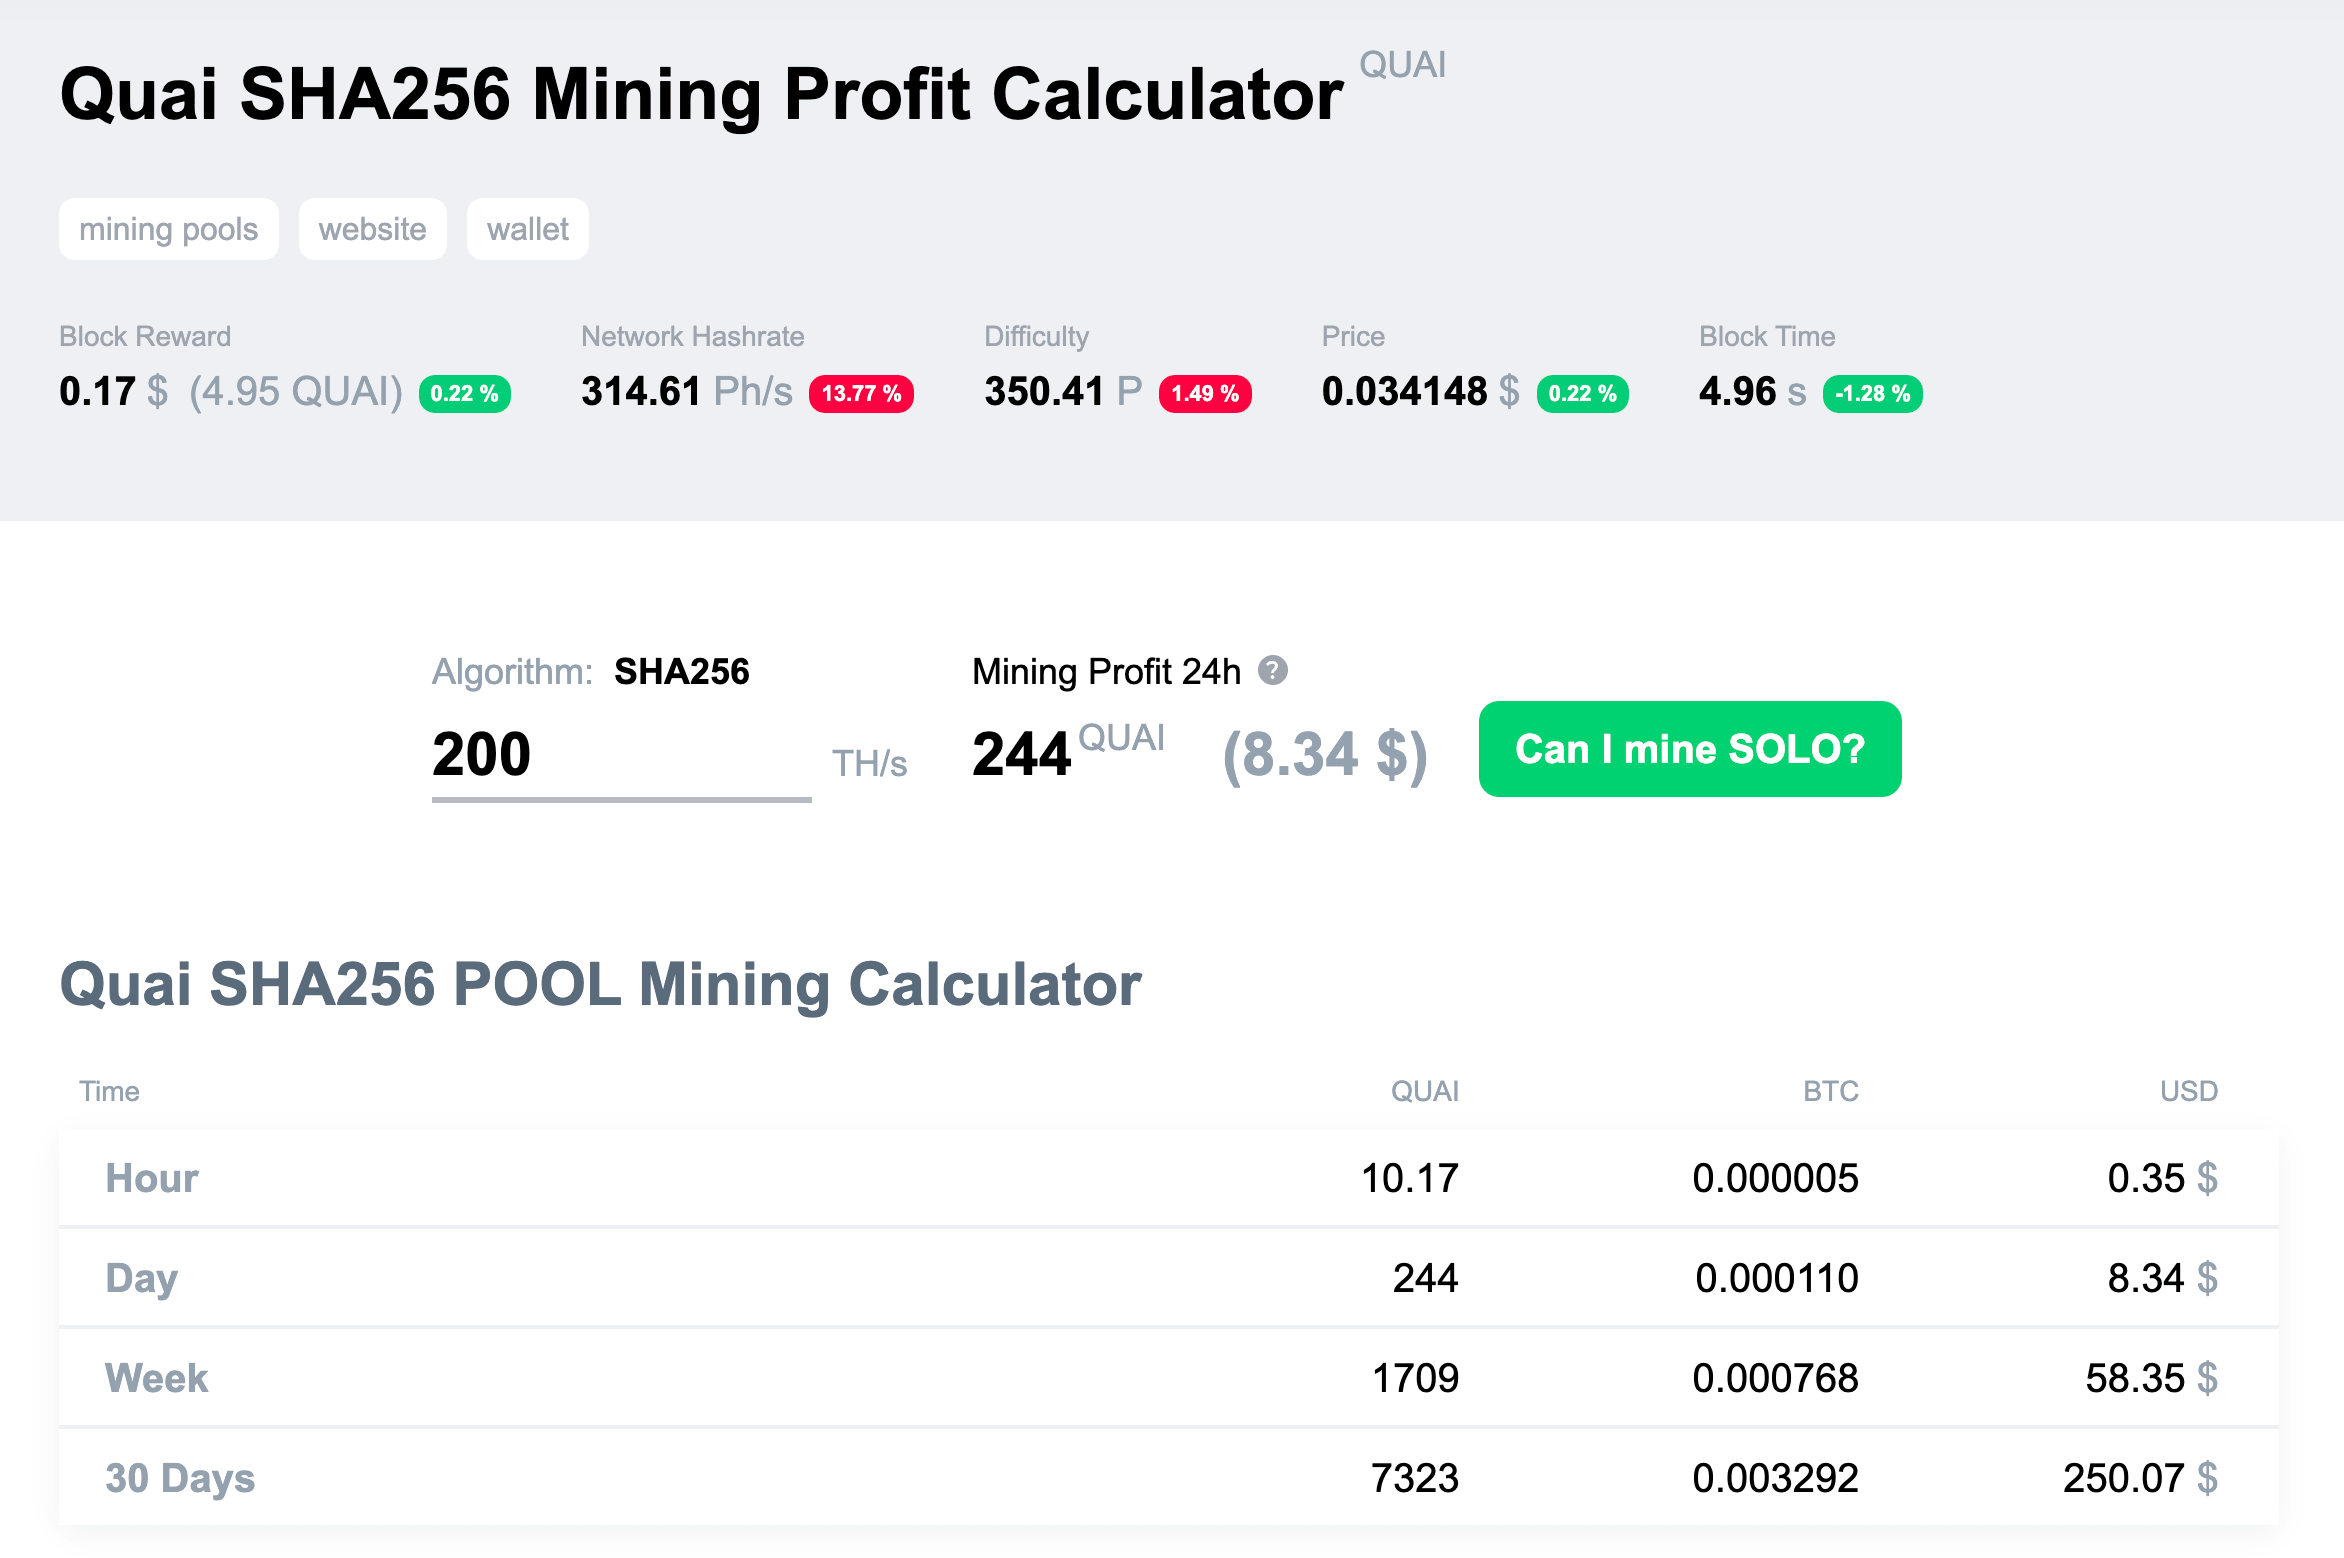
Task: Select the Day row in the table
Action: 140,1278
